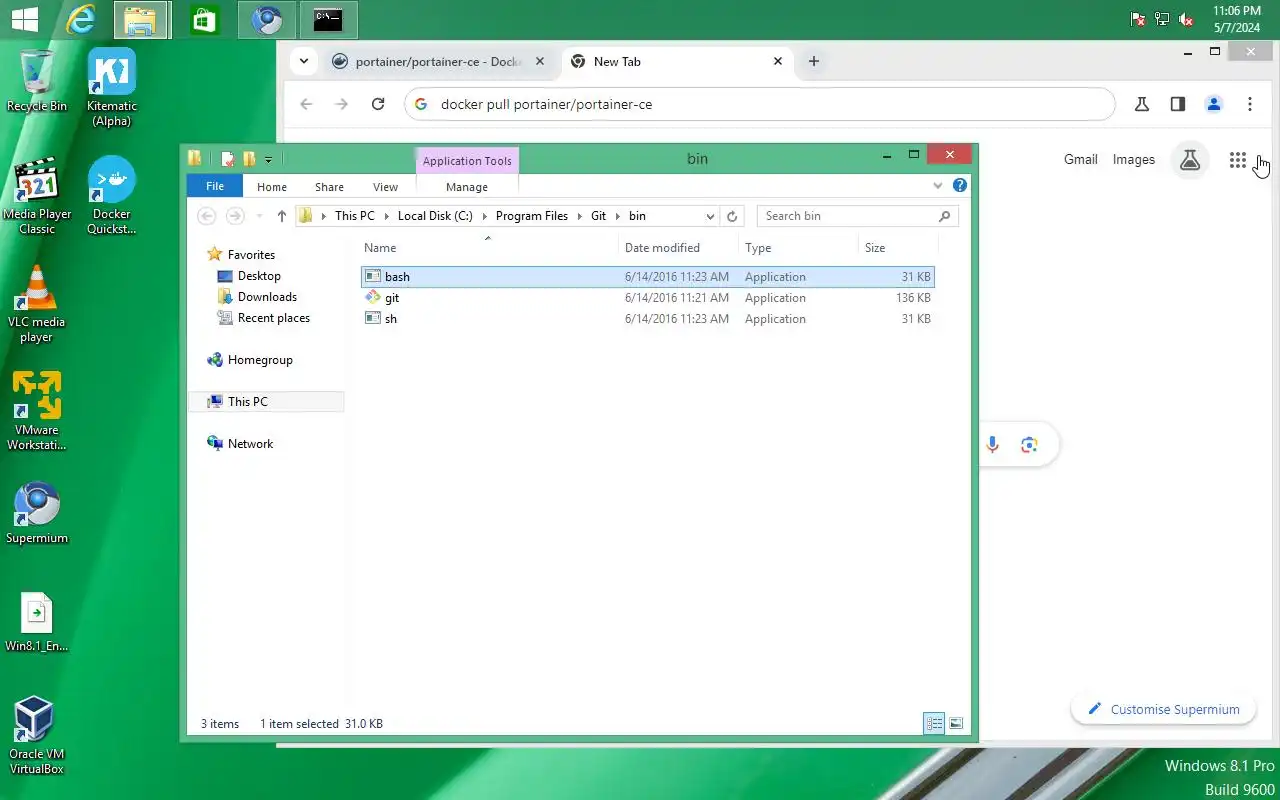The image size is (1280, 800).
Task: Click Customise Supermium button
Action: [1164, 709]
